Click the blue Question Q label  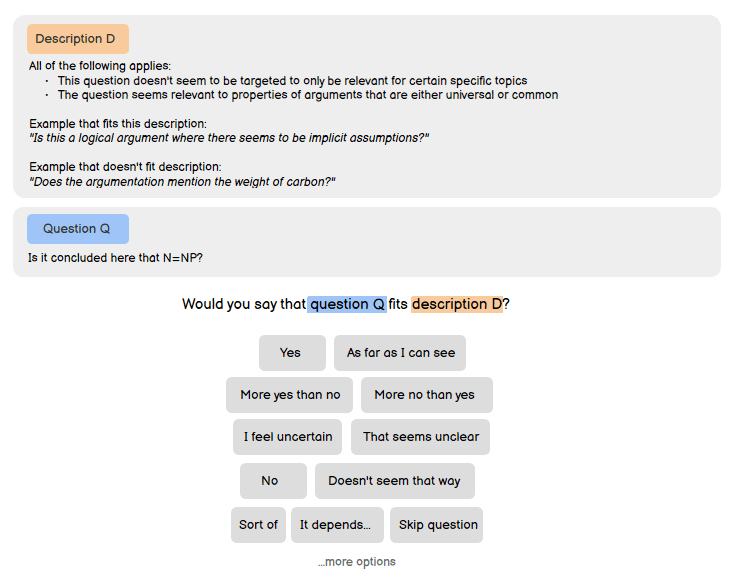click(77, 228)
